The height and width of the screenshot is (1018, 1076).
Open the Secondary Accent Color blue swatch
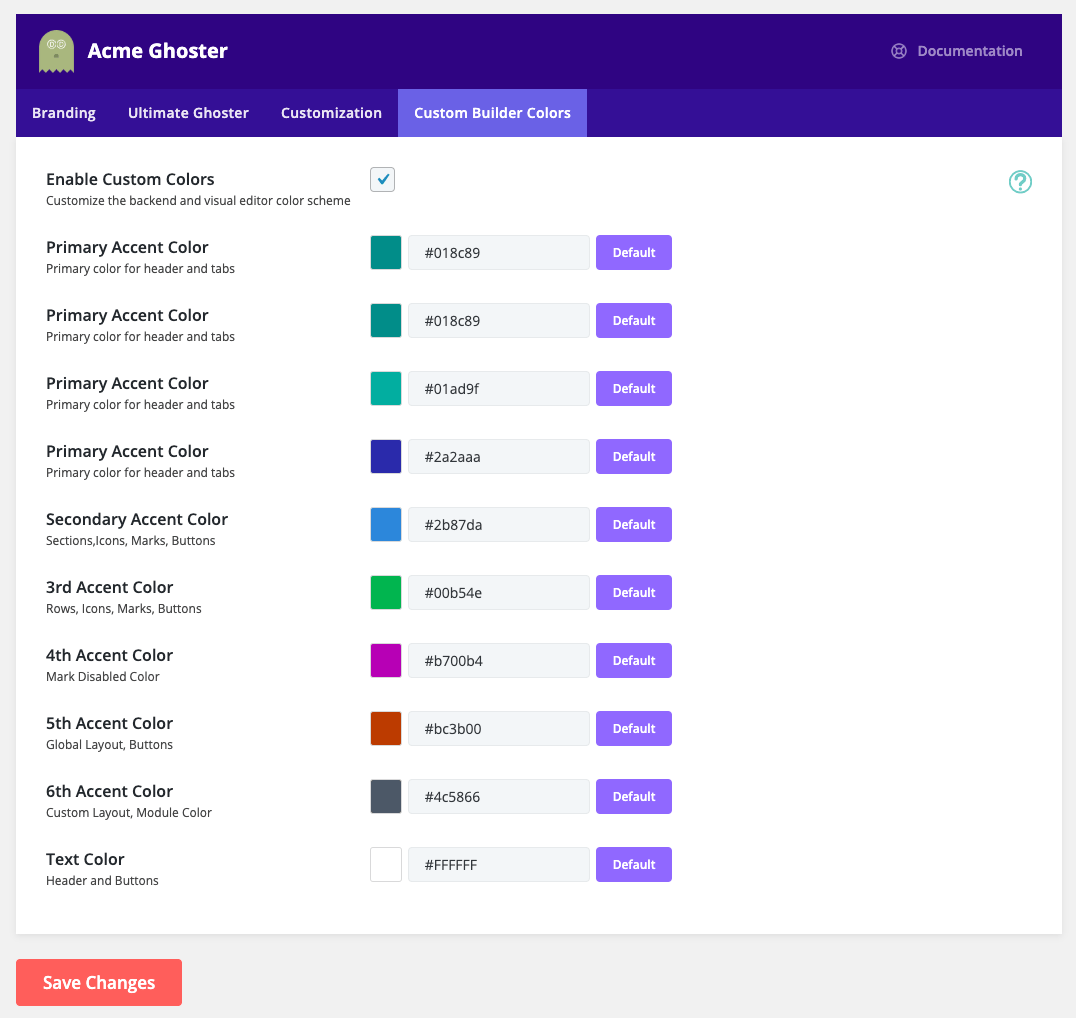(x=386, y=524)
